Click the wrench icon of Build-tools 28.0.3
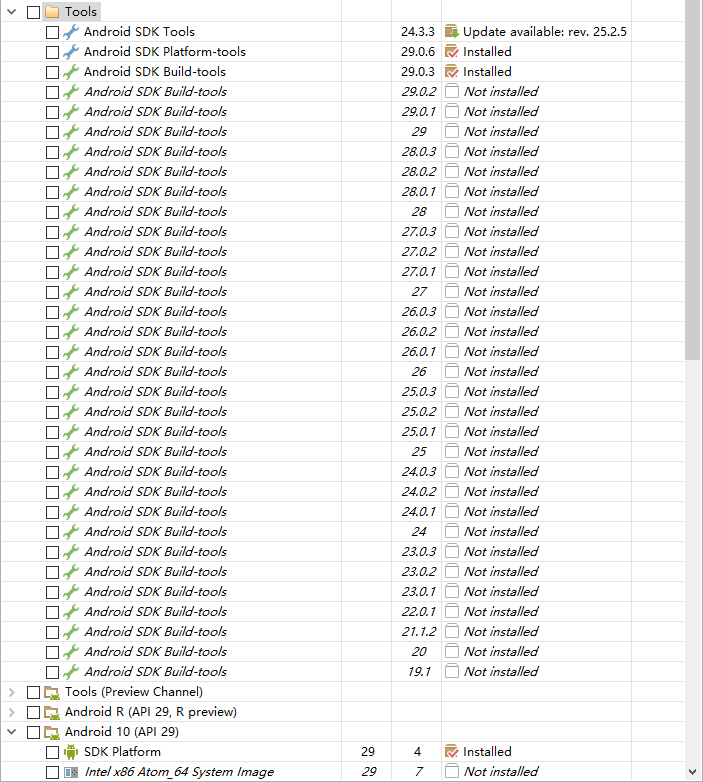Screen dimensions: 703x782 71,152
